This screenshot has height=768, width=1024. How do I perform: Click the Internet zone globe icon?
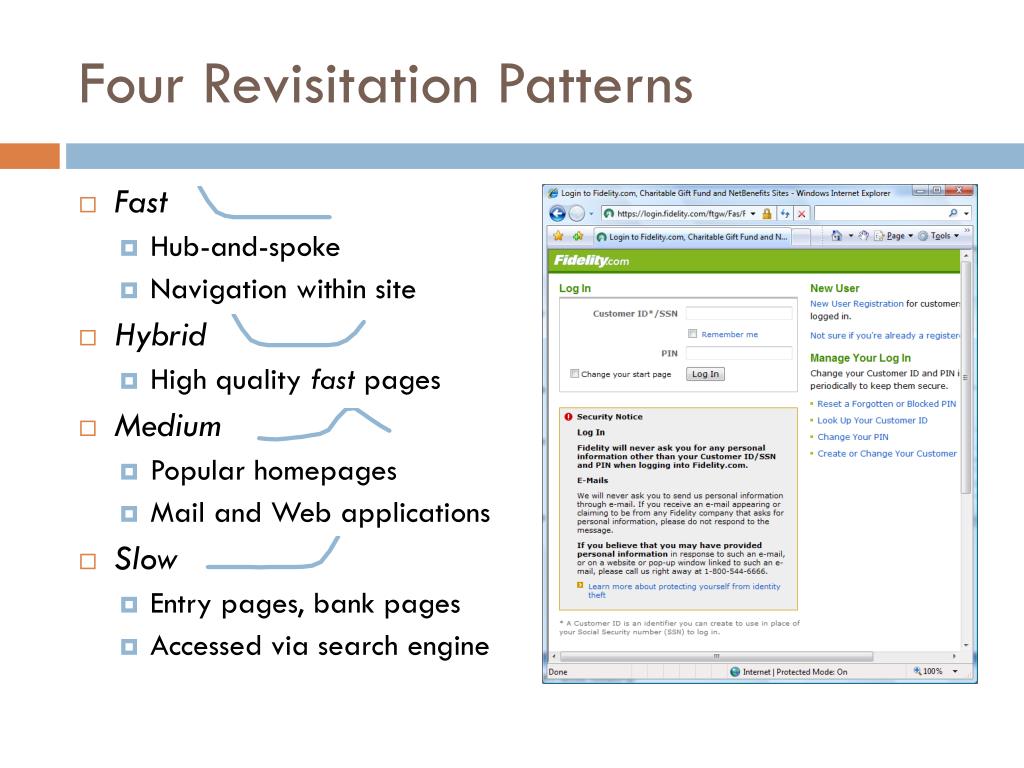[735, 671]
